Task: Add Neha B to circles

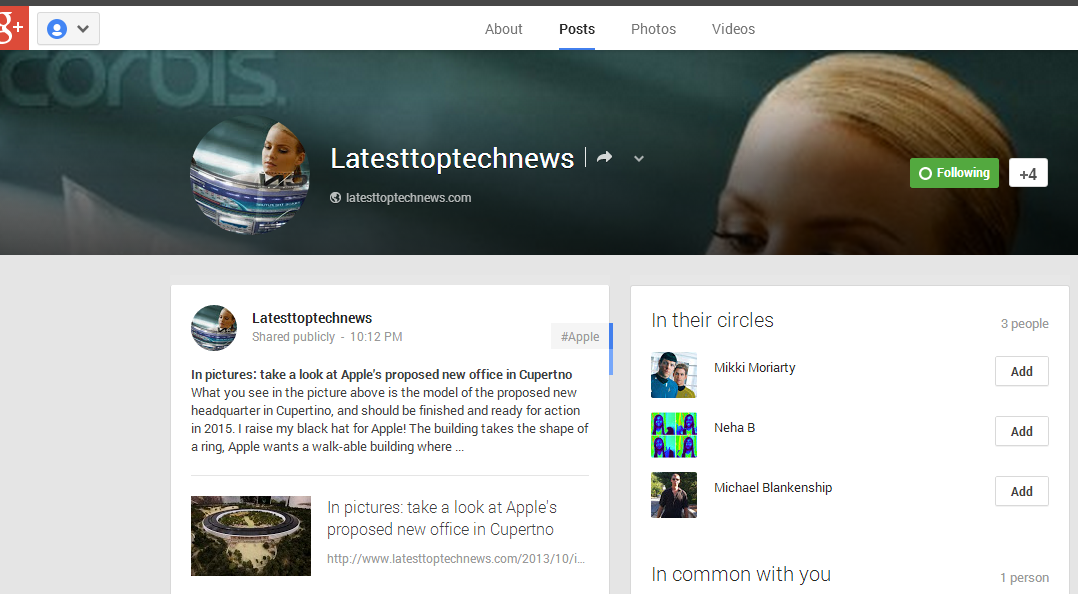Action: pyautogui.click(x=1022, y=431)
